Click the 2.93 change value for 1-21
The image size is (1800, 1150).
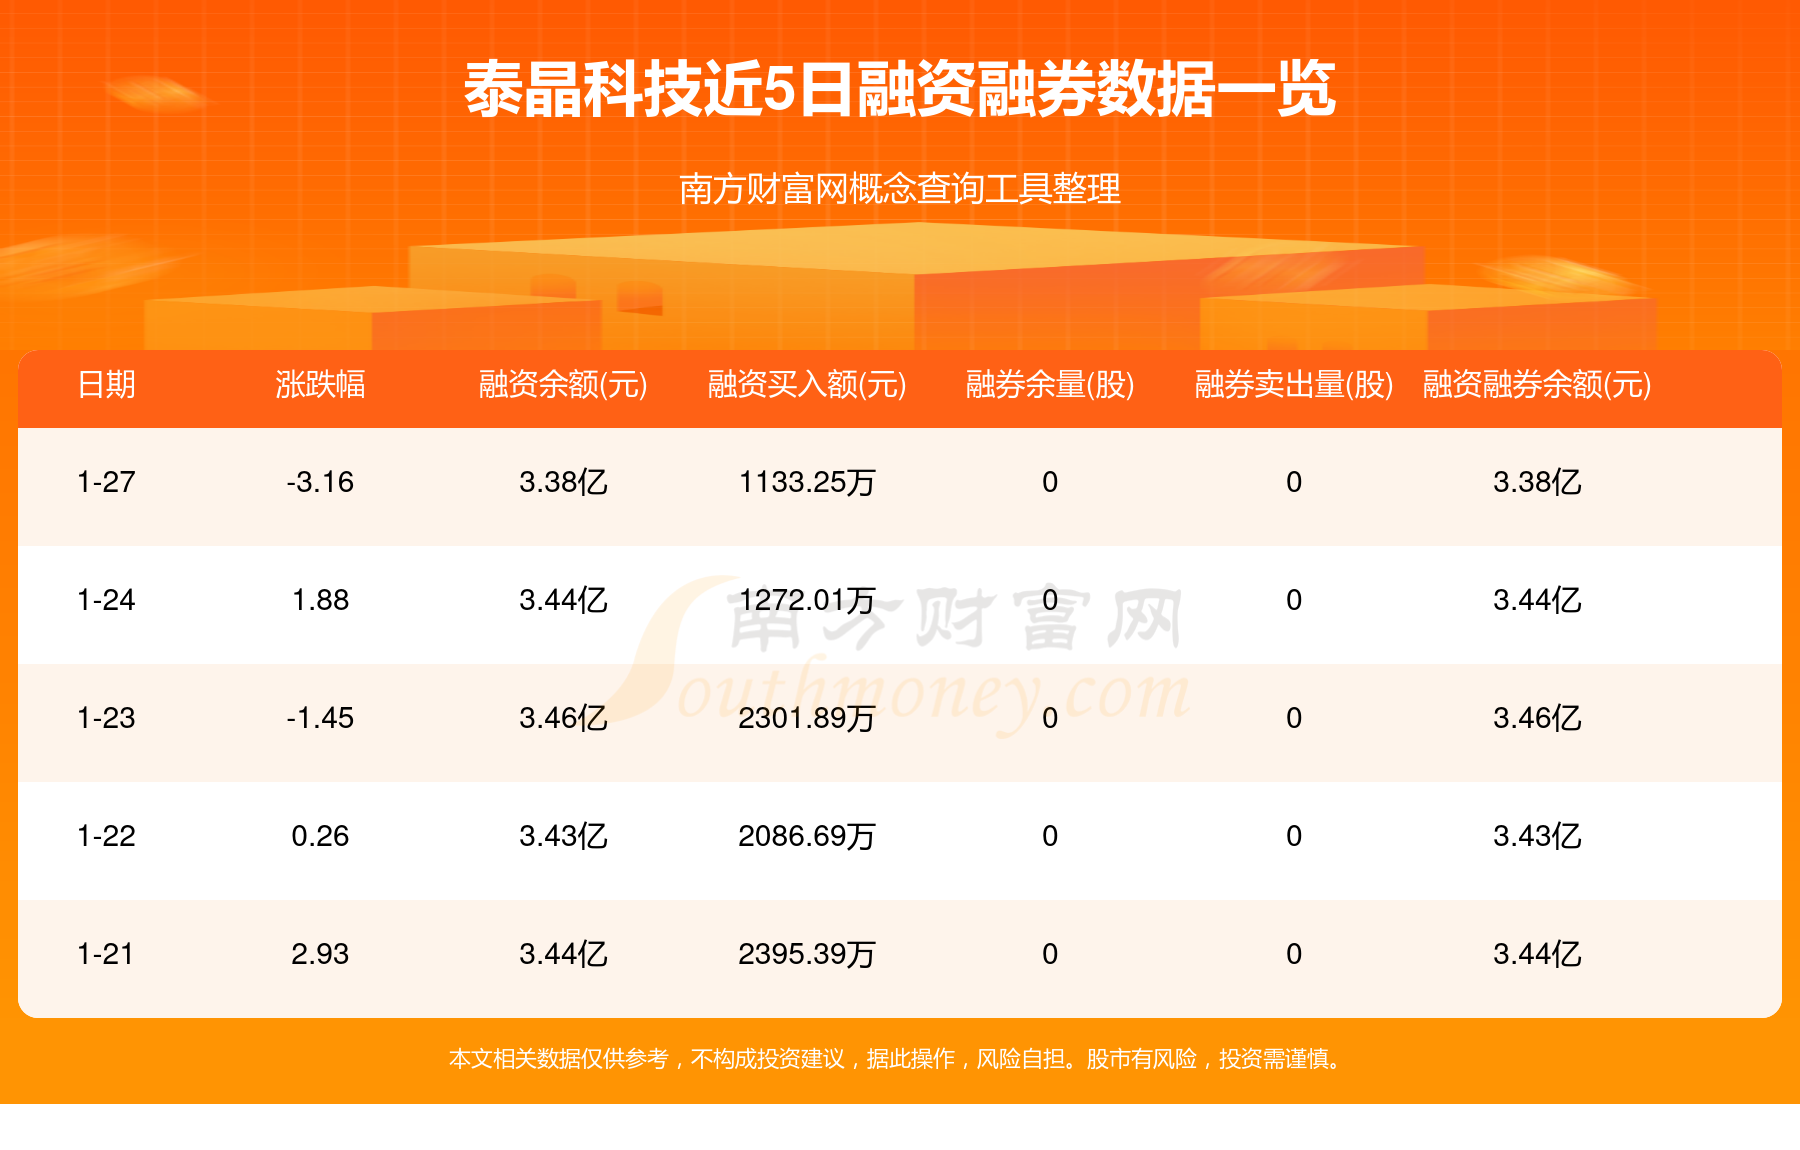pyautogui.click(x=322, y=955)
